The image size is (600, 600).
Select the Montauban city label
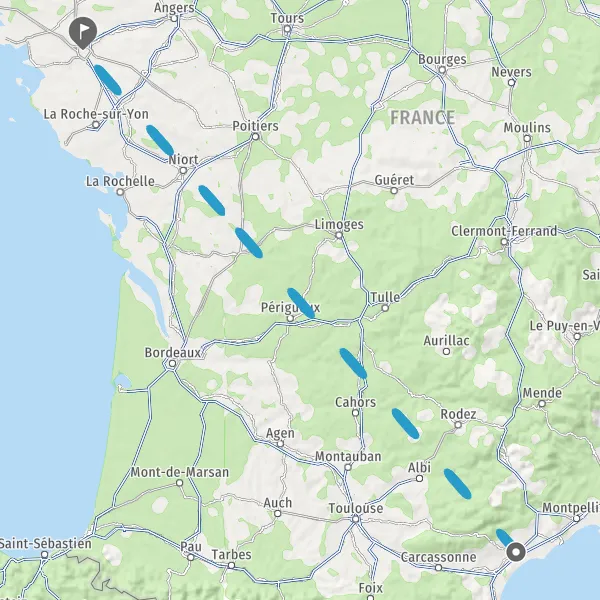[x=348, y=456]
